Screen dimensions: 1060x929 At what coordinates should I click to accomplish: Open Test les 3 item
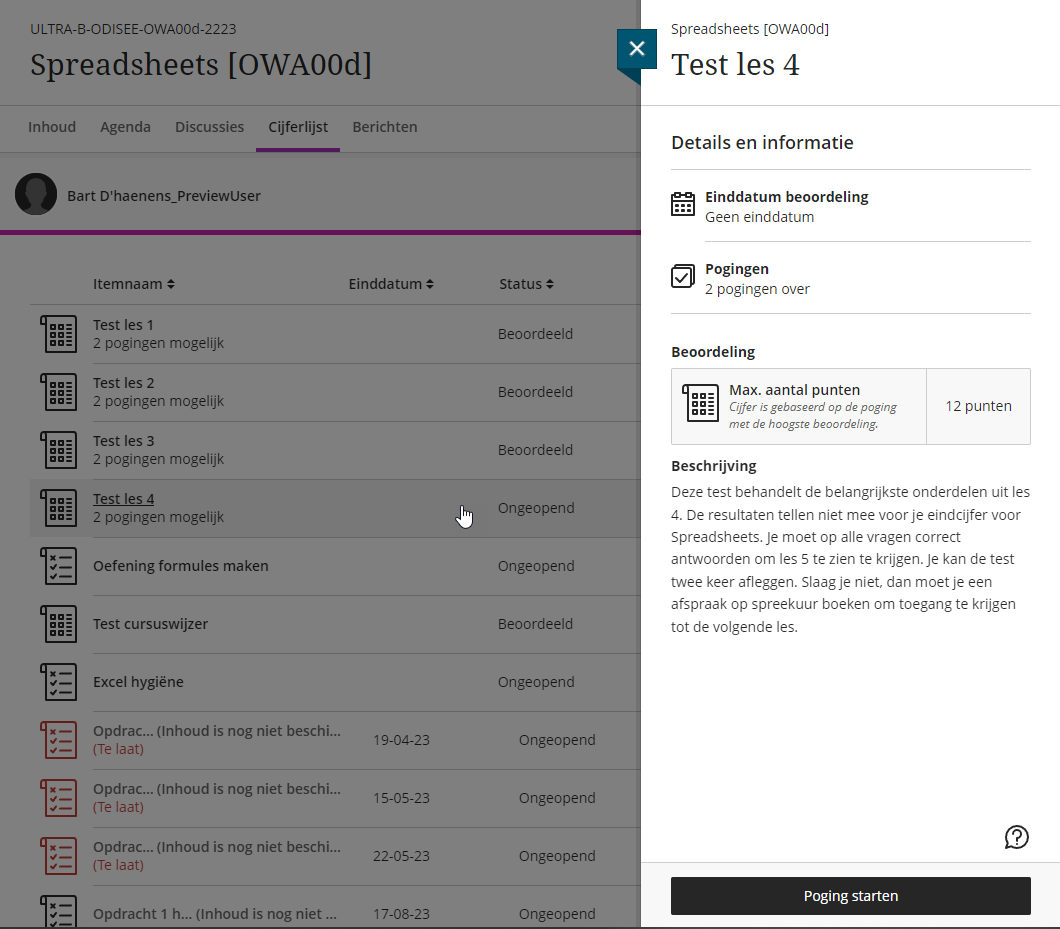[124, 442]
